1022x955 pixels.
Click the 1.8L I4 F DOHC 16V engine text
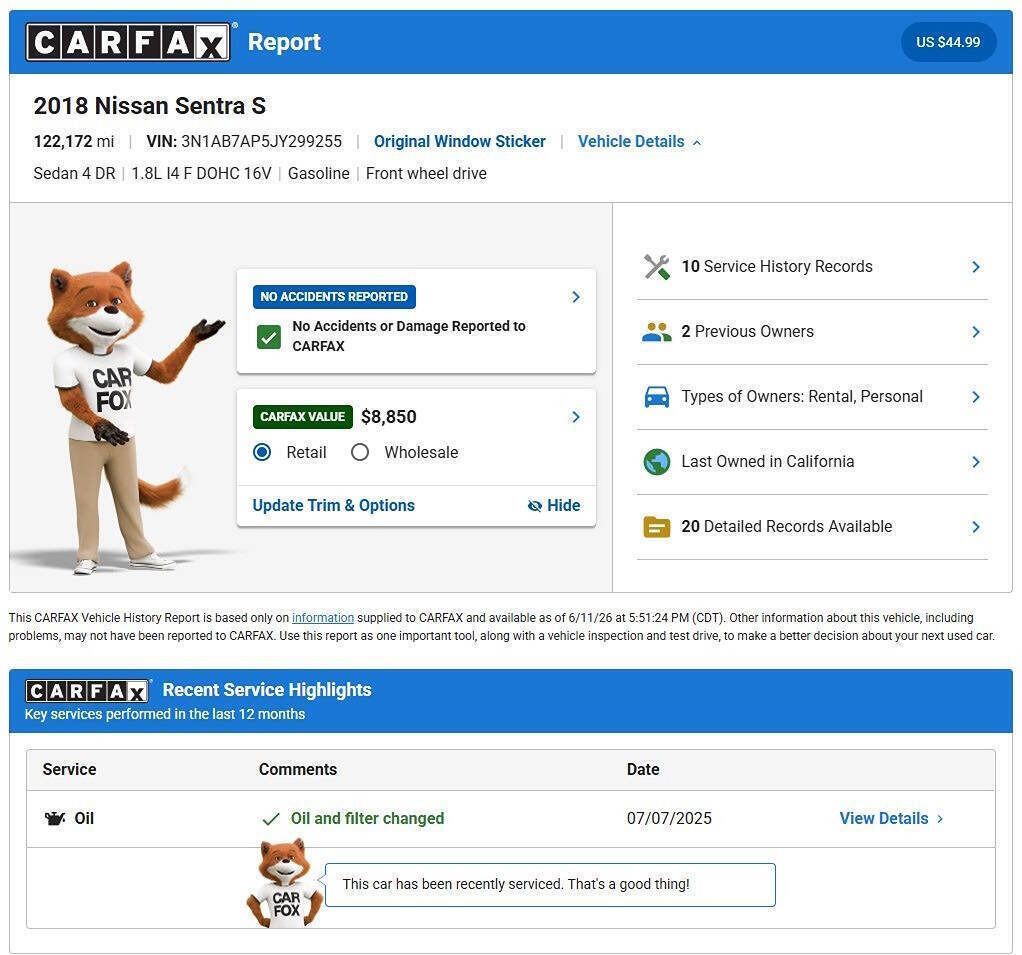[x=201, y=173]
